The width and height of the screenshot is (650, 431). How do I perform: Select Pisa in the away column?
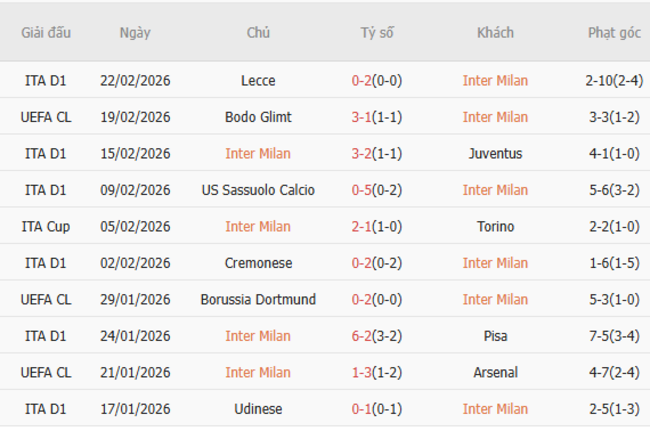pos(495,336)
